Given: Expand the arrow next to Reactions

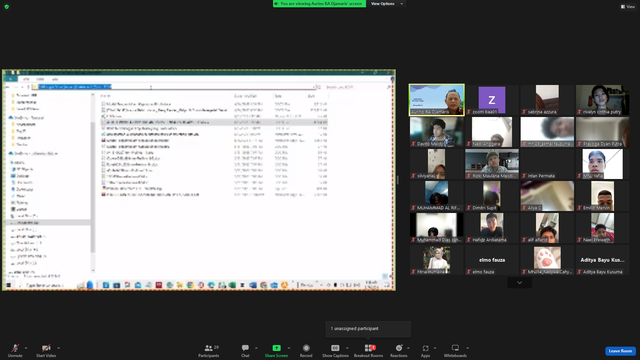Looking at the screenshot, I should click(x=409, y=348).
